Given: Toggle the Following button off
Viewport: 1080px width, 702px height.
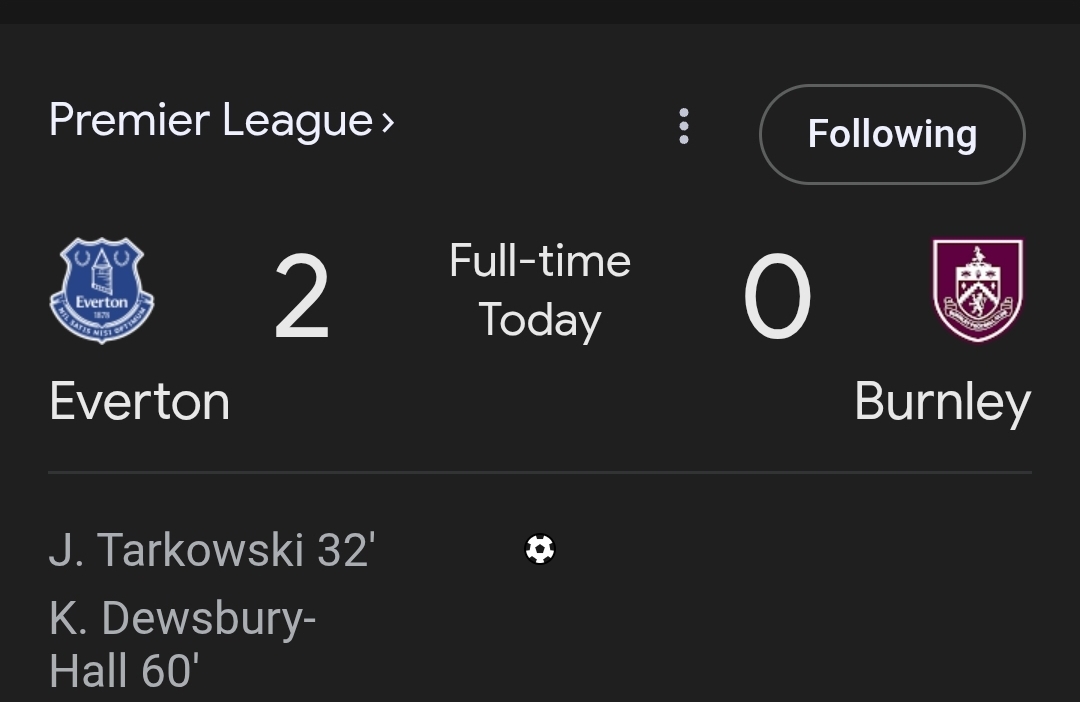Looking at the screenshot, I should click(x=892, y=134).
